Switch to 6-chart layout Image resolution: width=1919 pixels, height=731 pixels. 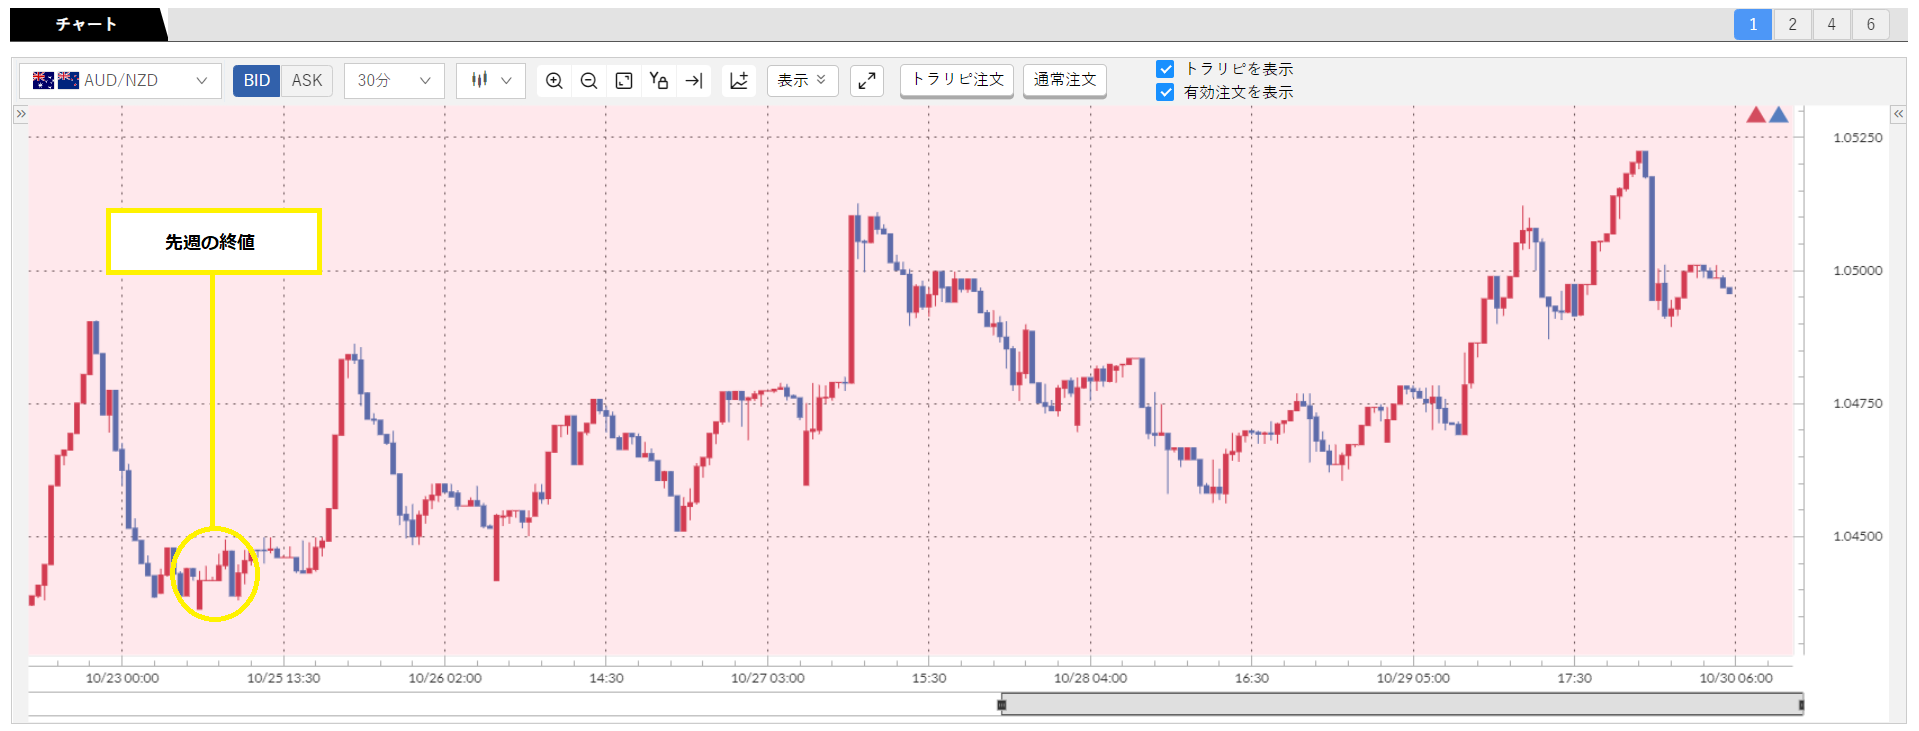coord(1870,25)
